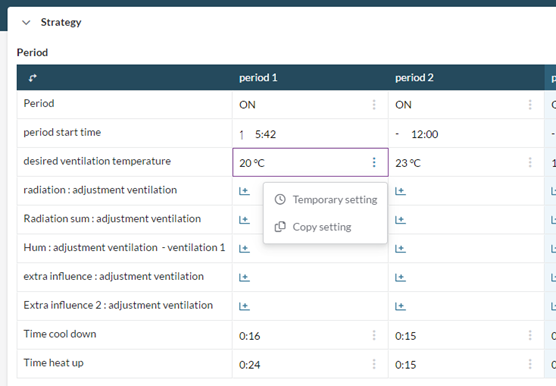Add Extra influence 2 graph period 2

[x=400, y=306]
